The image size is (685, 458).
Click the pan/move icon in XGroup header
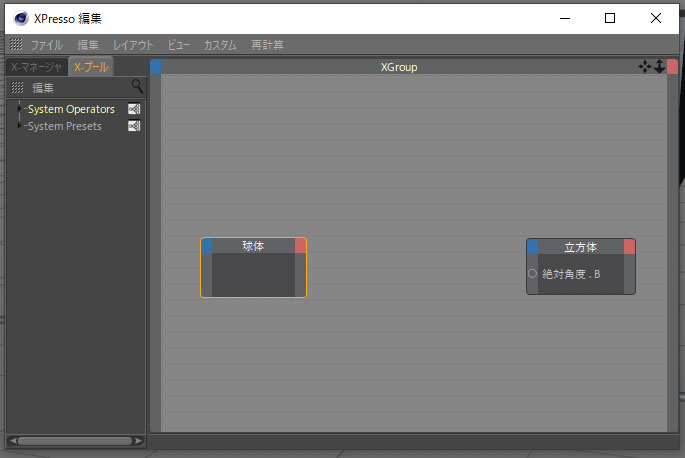coord(645,66)
